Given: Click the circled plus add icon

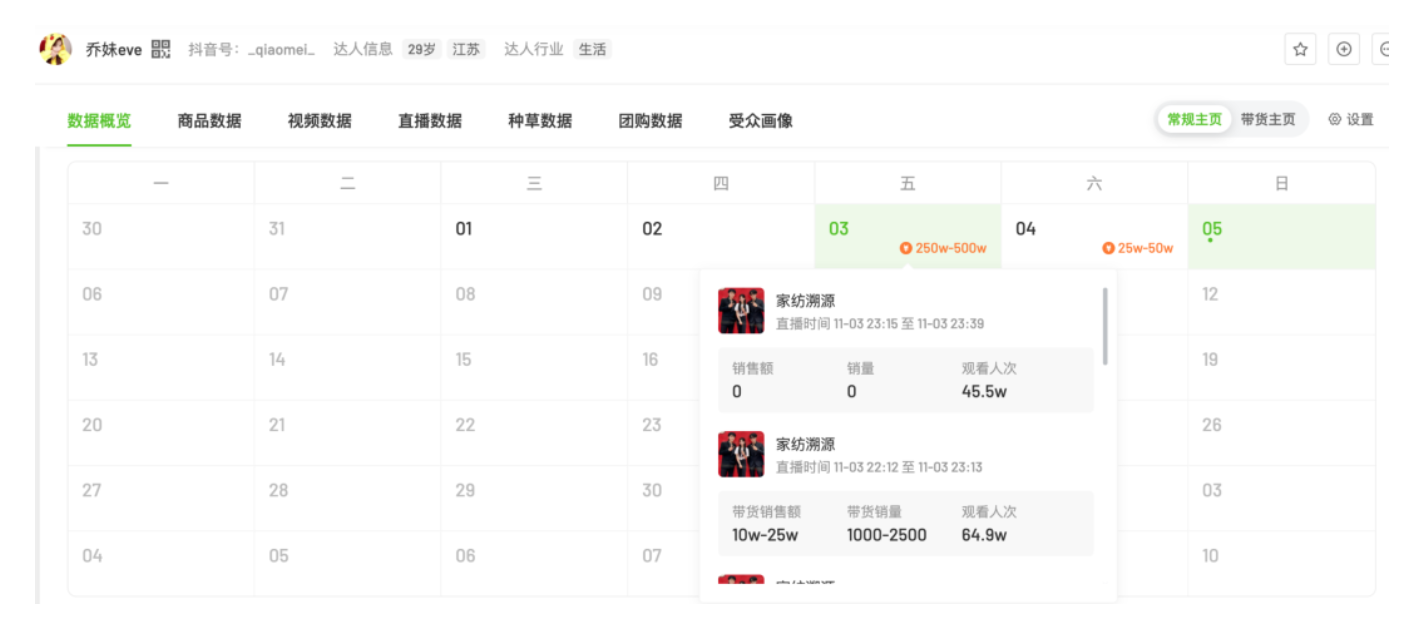Looking at the screenshot, I should tap(1343, 49).
